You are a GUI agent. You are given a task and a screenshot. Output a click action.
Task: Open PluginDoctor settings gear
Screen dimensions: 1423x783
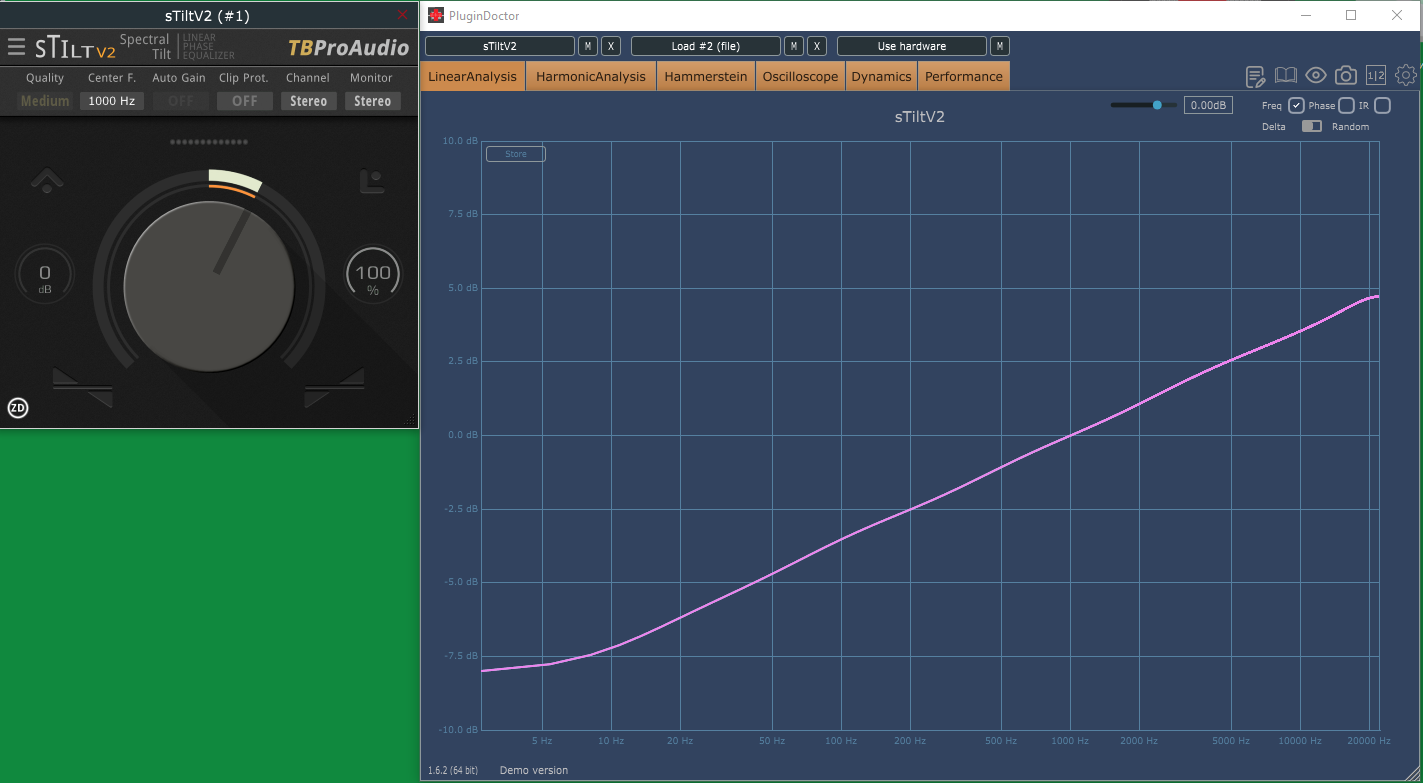[x=1406, y=75]
